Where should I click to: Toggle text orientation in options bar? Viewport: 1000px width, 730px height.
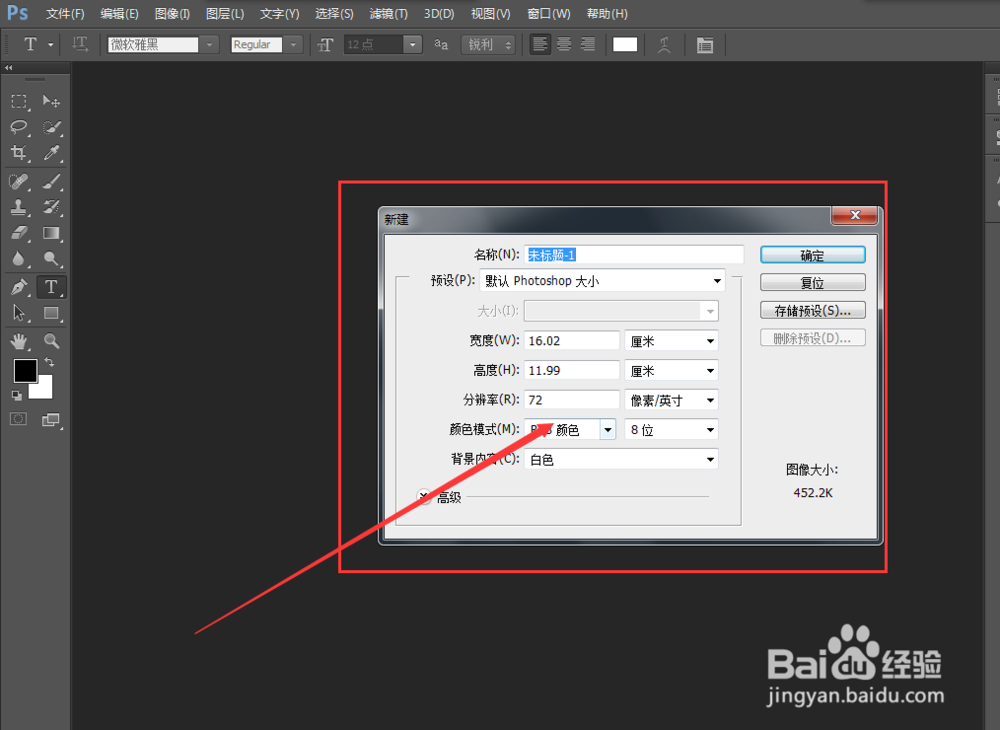pyautogui.click(x=80, y=44)
